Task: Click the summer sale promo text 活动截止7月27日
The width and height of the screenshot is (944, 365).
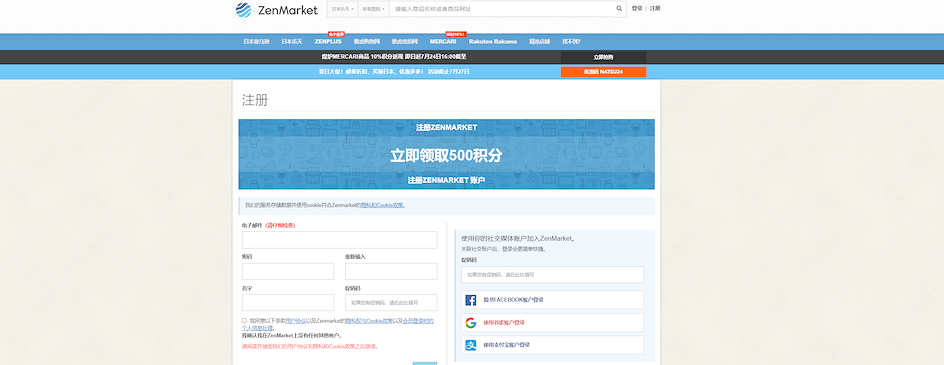Action: click(x=394, y=72)
